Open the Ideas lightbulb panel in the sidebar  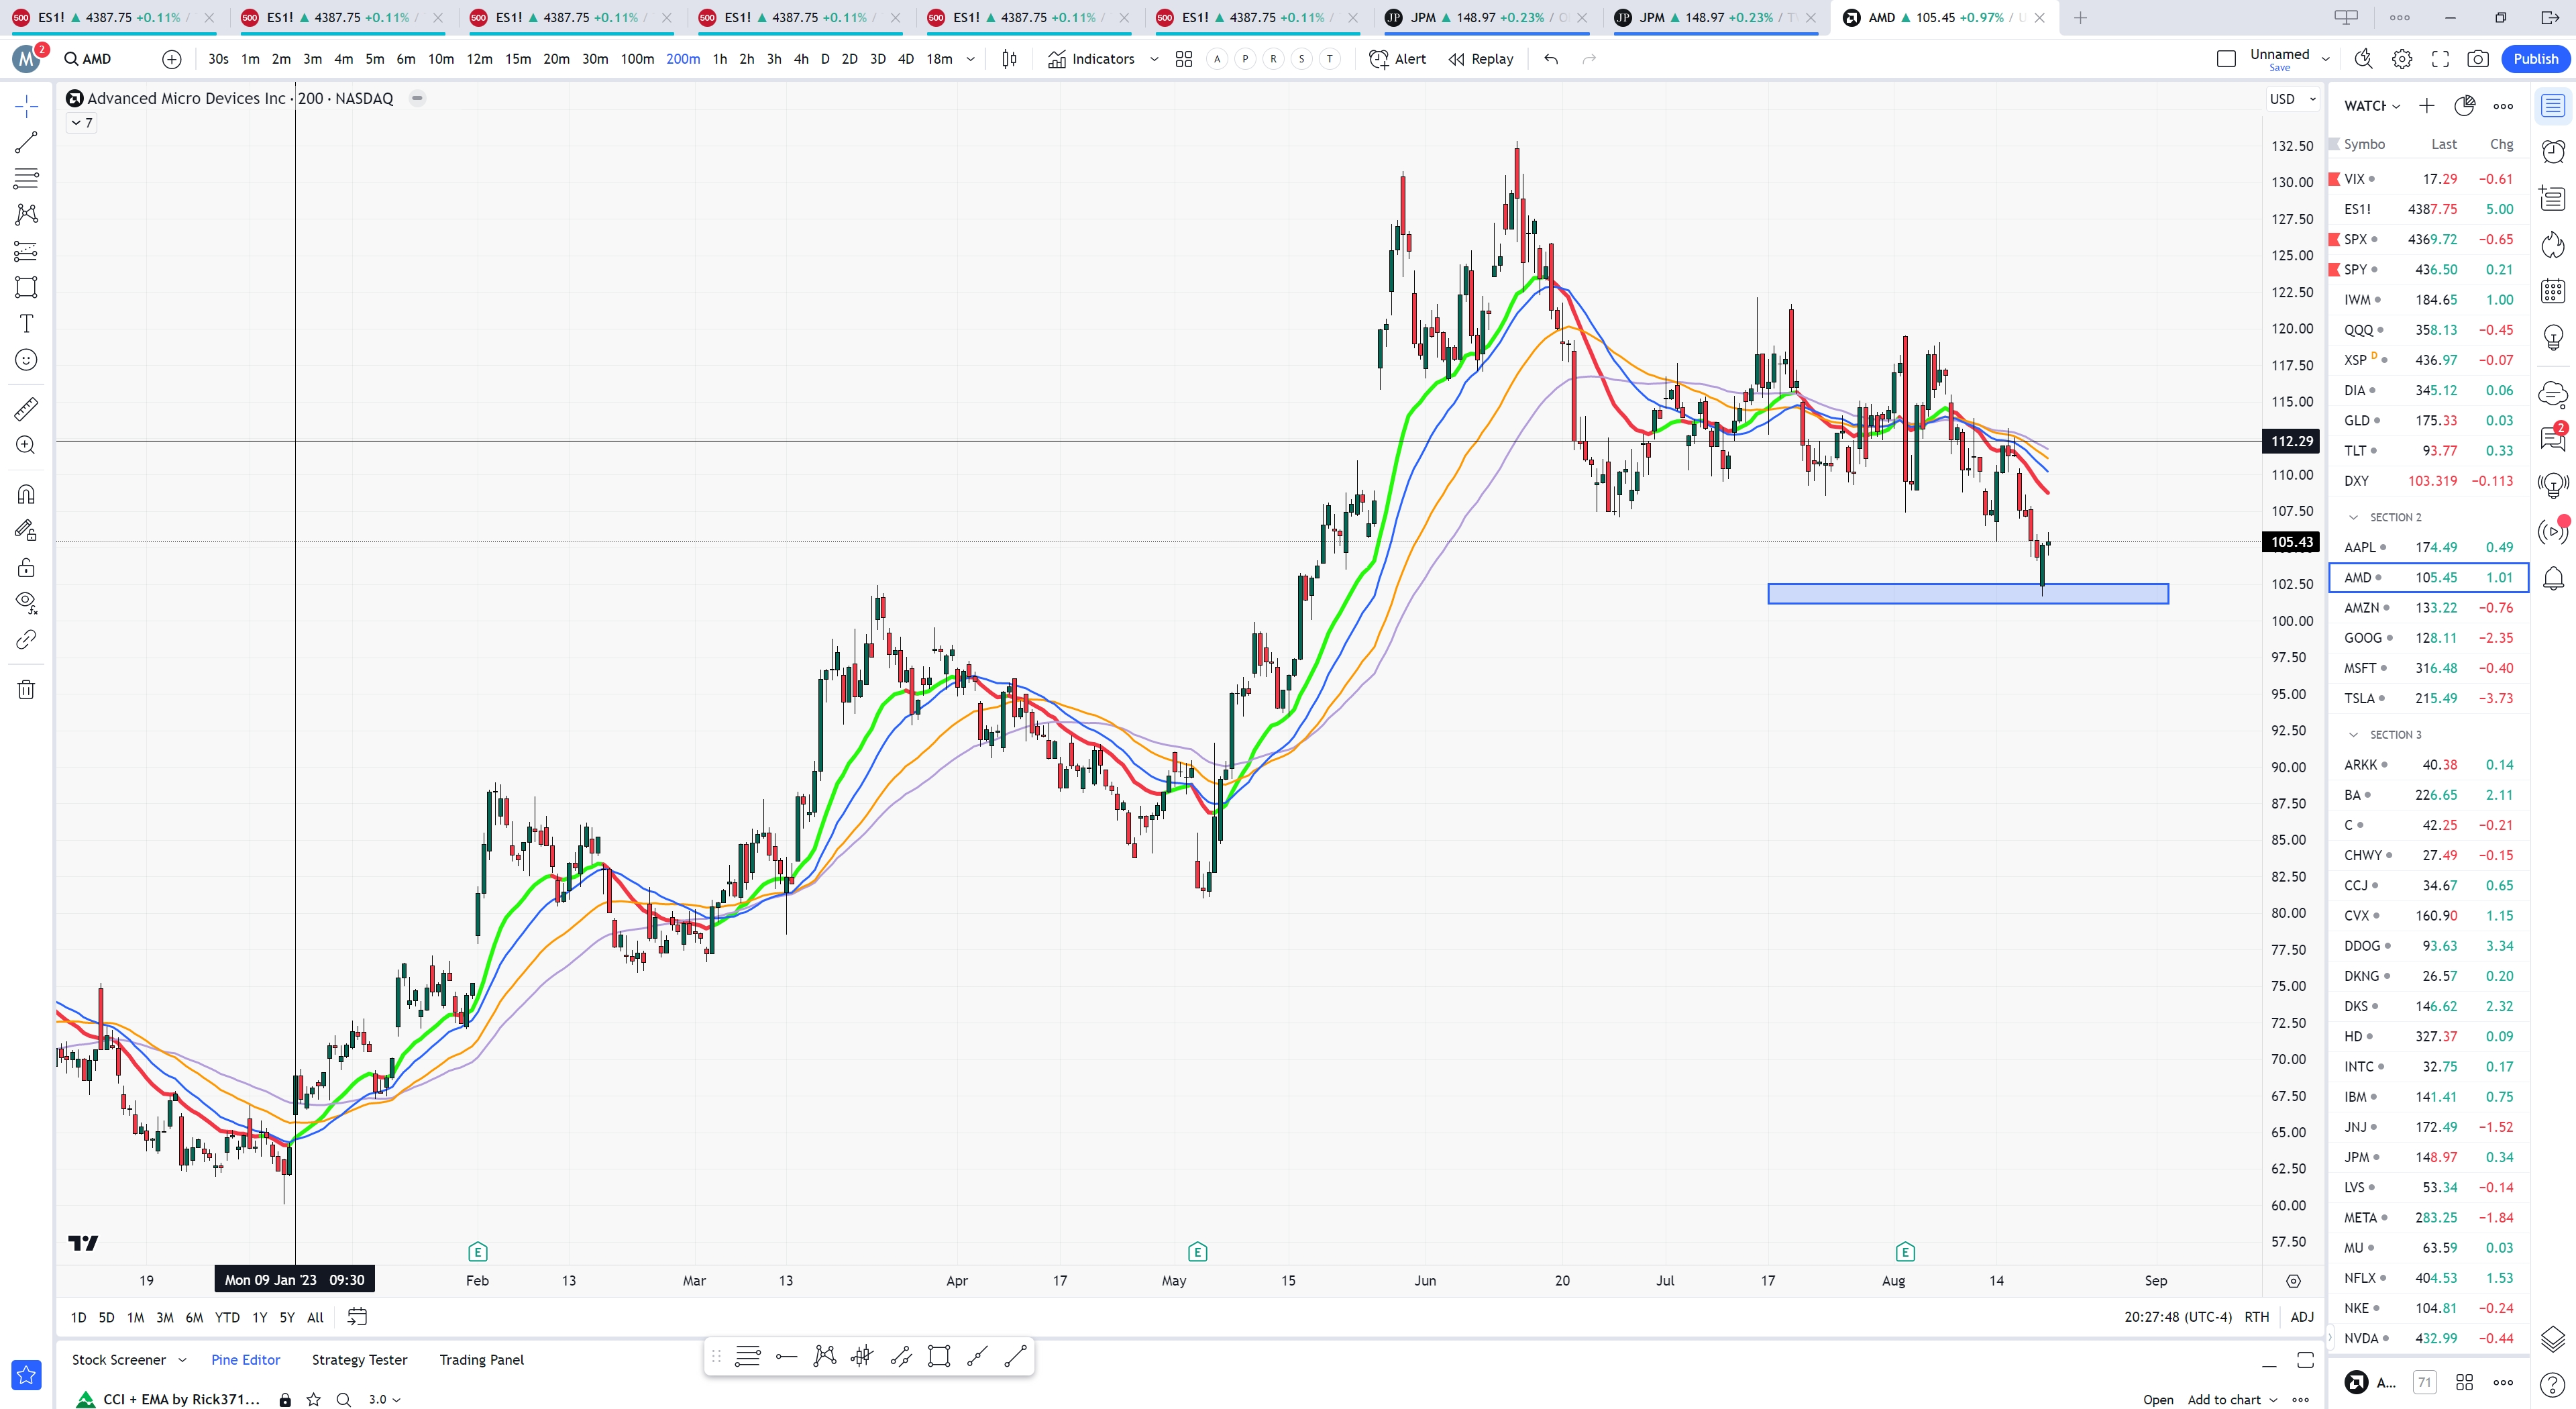point(2553,338)
